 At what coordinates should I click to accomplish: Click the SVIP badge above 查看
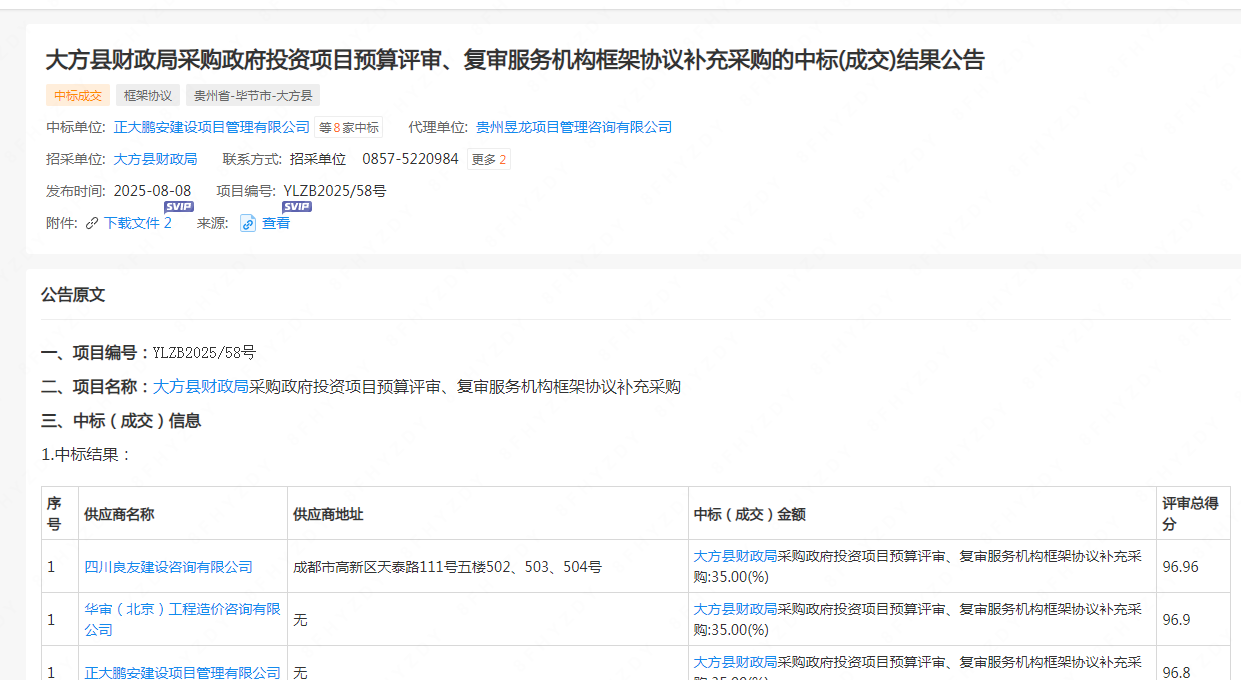(x=297, y=207)
